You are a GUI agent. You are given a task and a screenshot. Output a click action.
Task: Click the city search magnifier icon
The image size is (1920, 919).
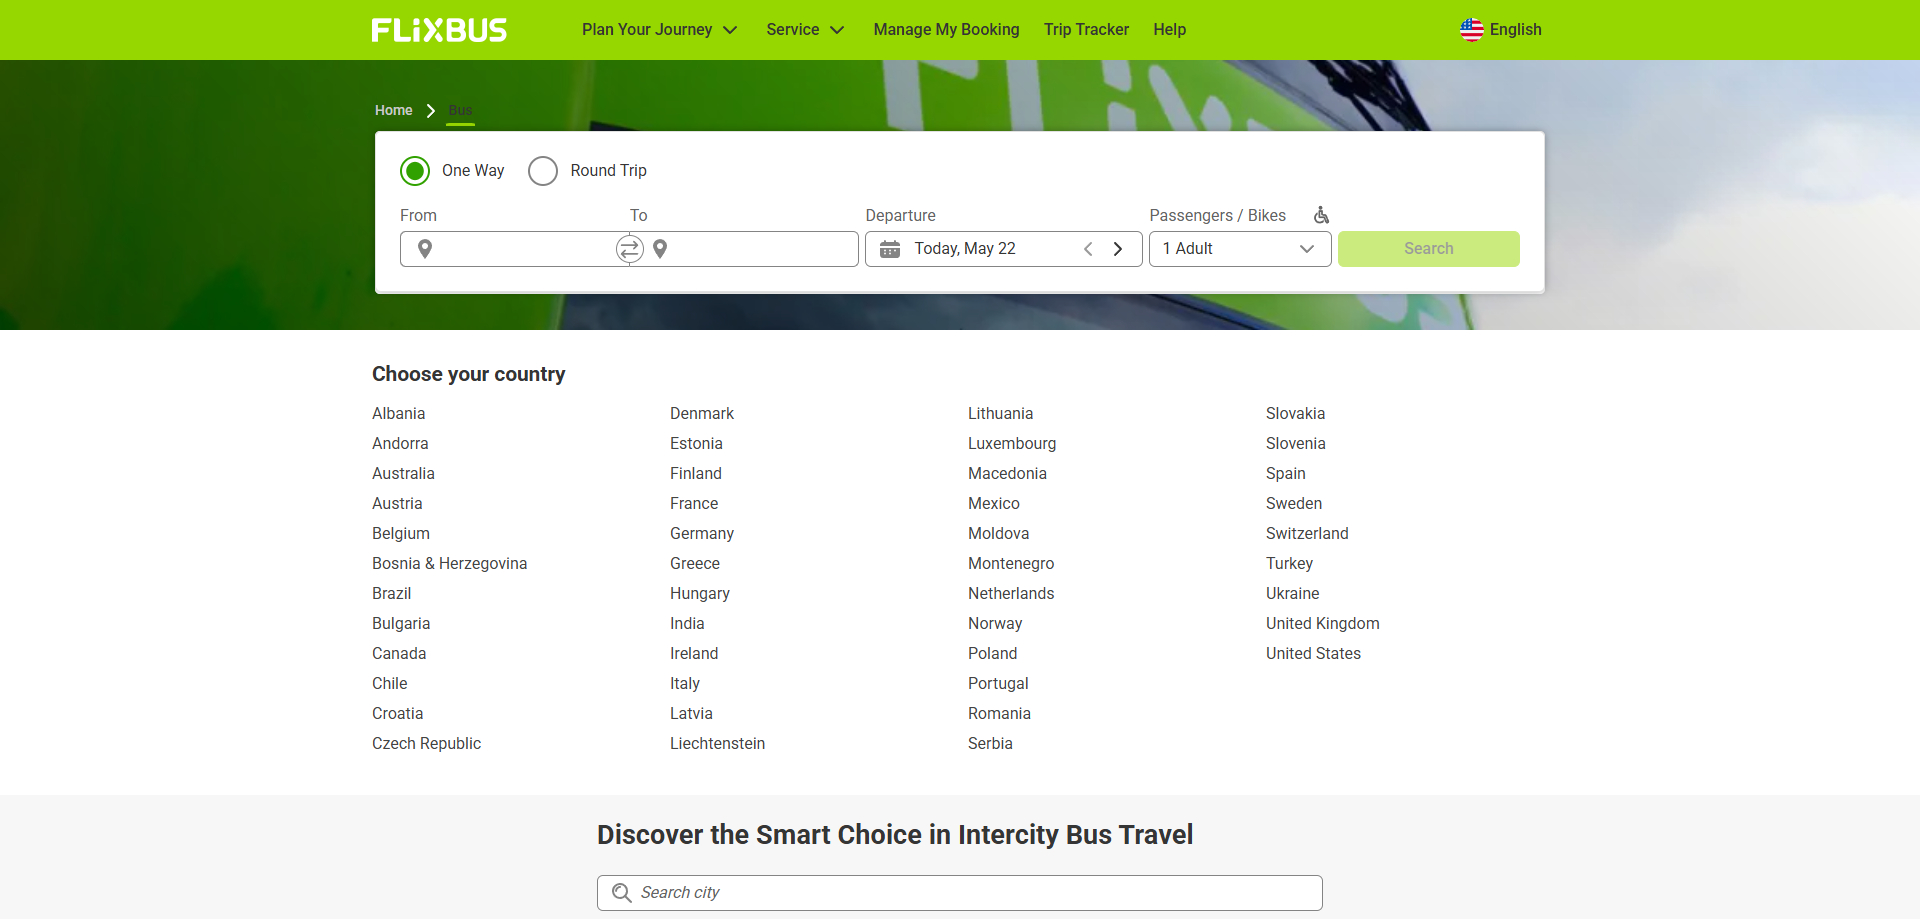tap(621, 893)
